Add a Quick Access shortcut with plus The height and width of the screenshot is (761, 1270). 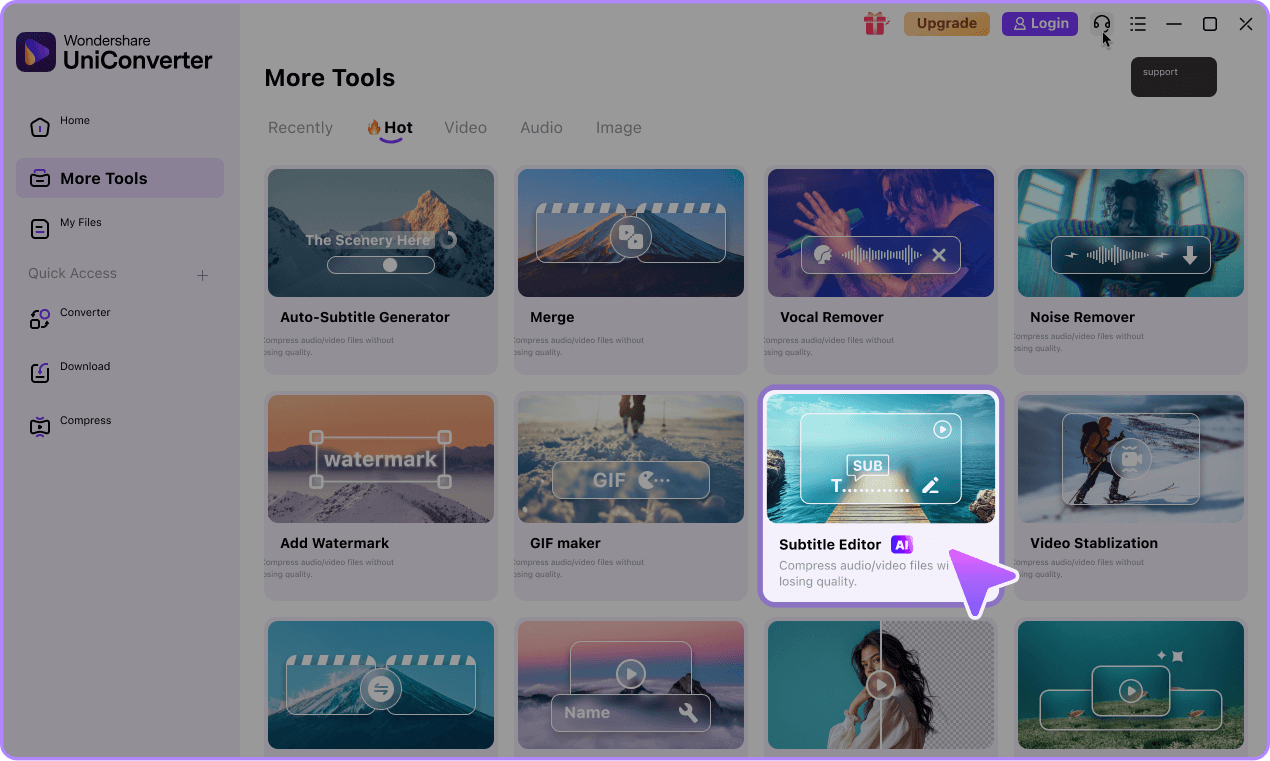tap(202, 275)
